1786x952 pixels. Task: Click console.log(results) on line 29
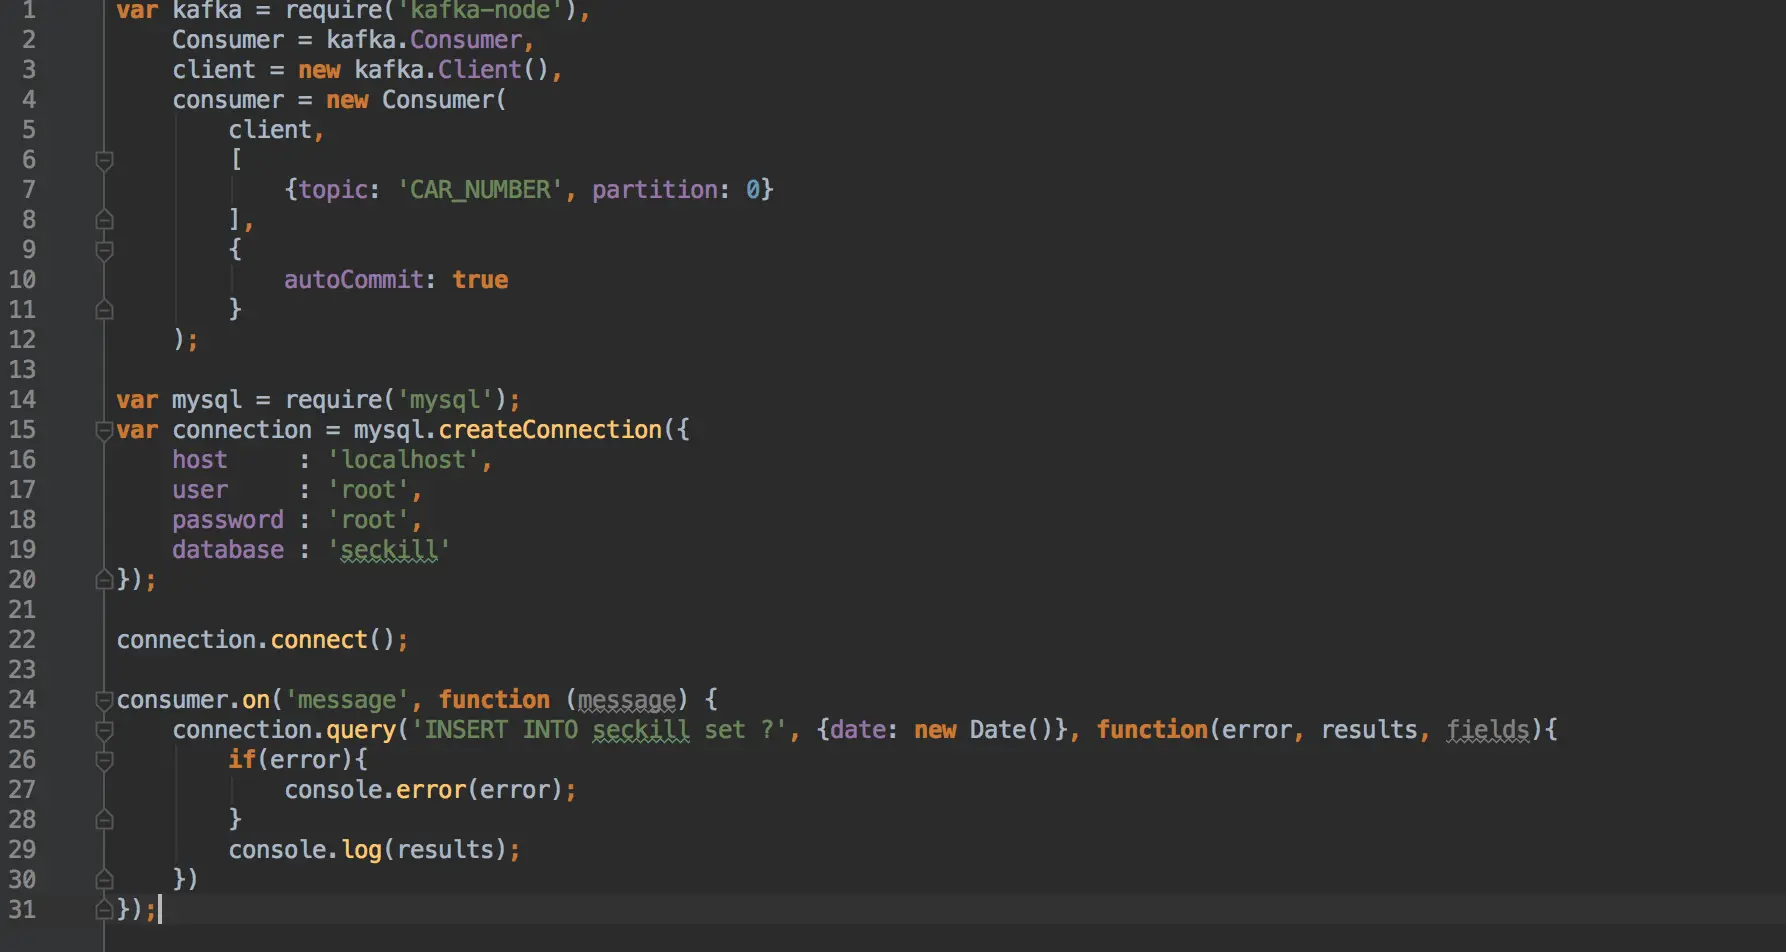pos(374,850)
